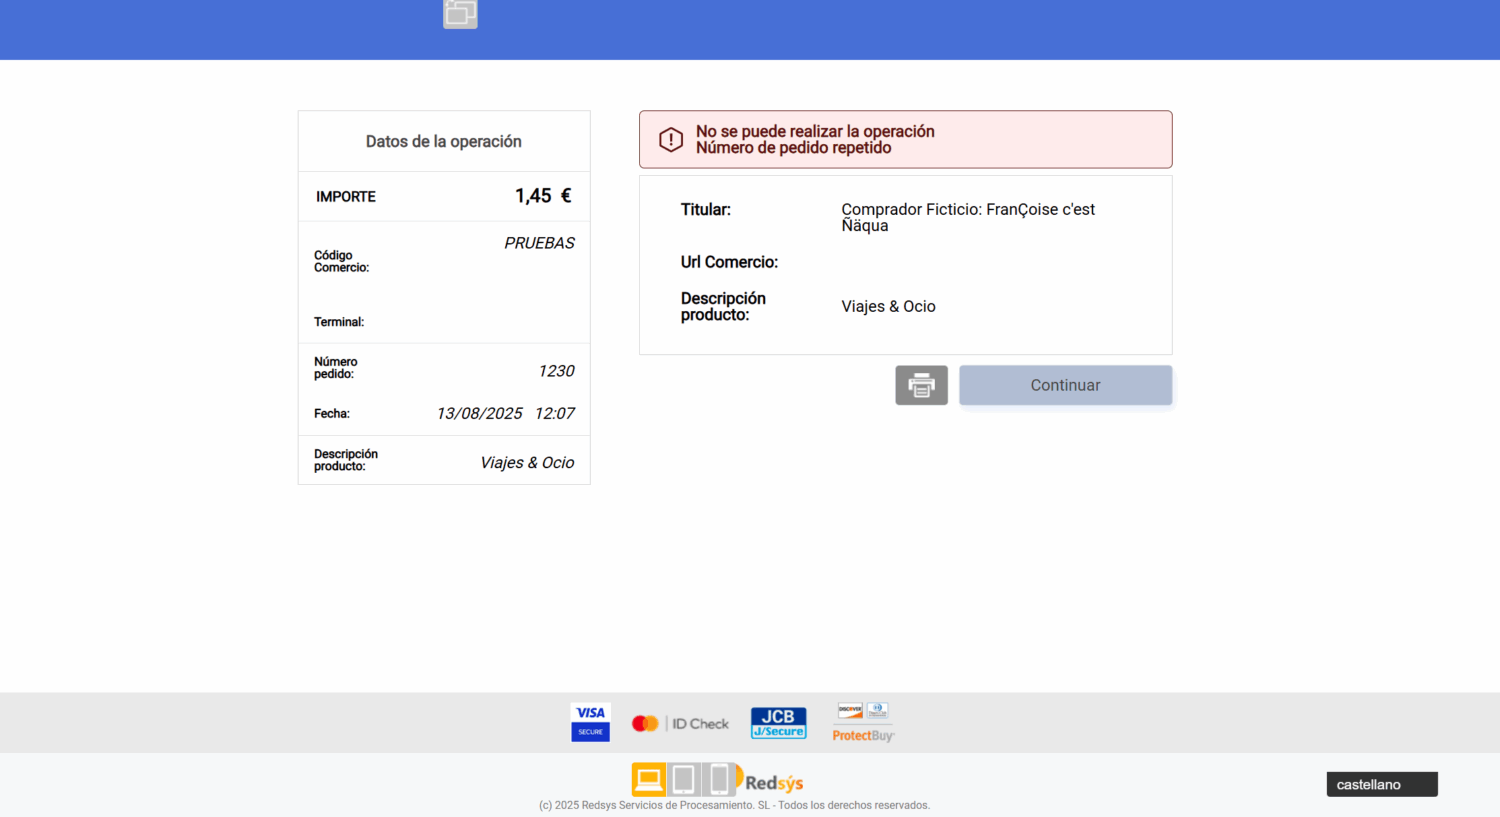
Task: Select the mobile phone view icon
Action: point(719,779)
